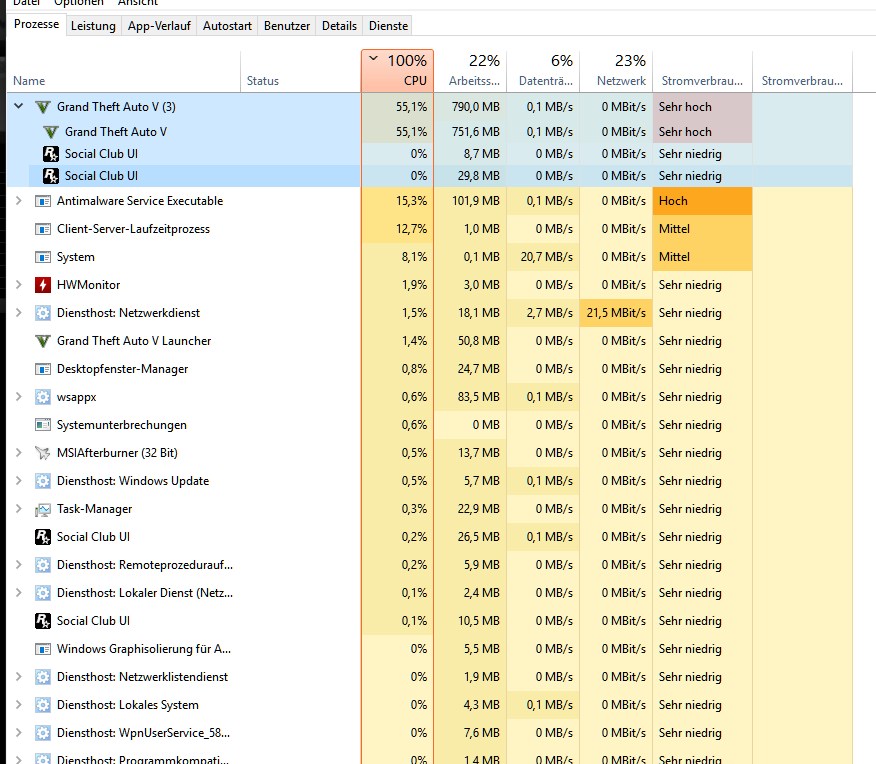The image size is (876, 764).
Task: Click the Diensthost: Netzwerkdienst gear icon
Action: point(43,313)
